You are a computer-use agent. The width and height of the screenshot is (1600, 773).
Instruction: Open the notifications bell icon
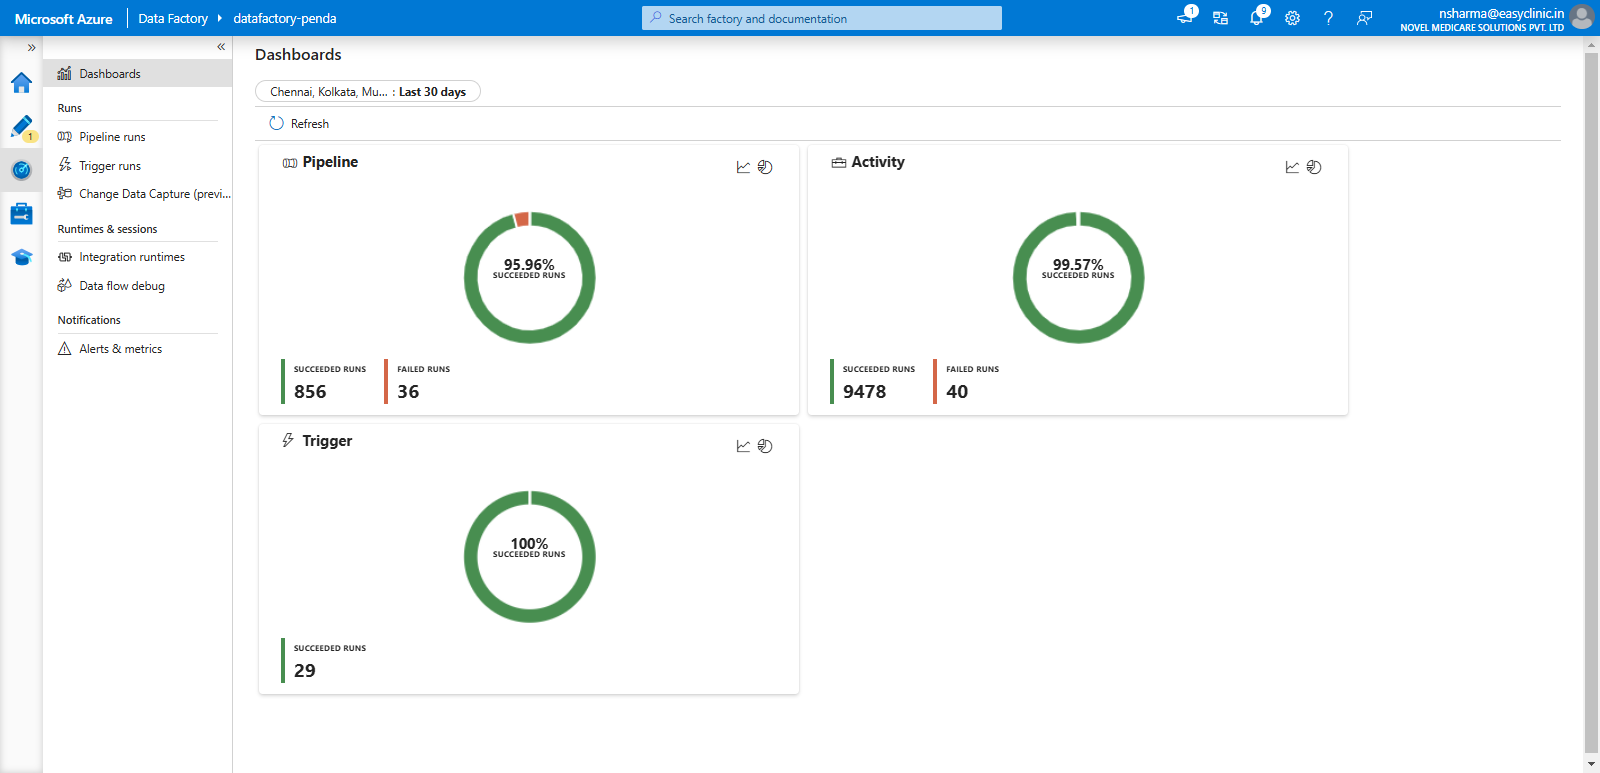1256,18
